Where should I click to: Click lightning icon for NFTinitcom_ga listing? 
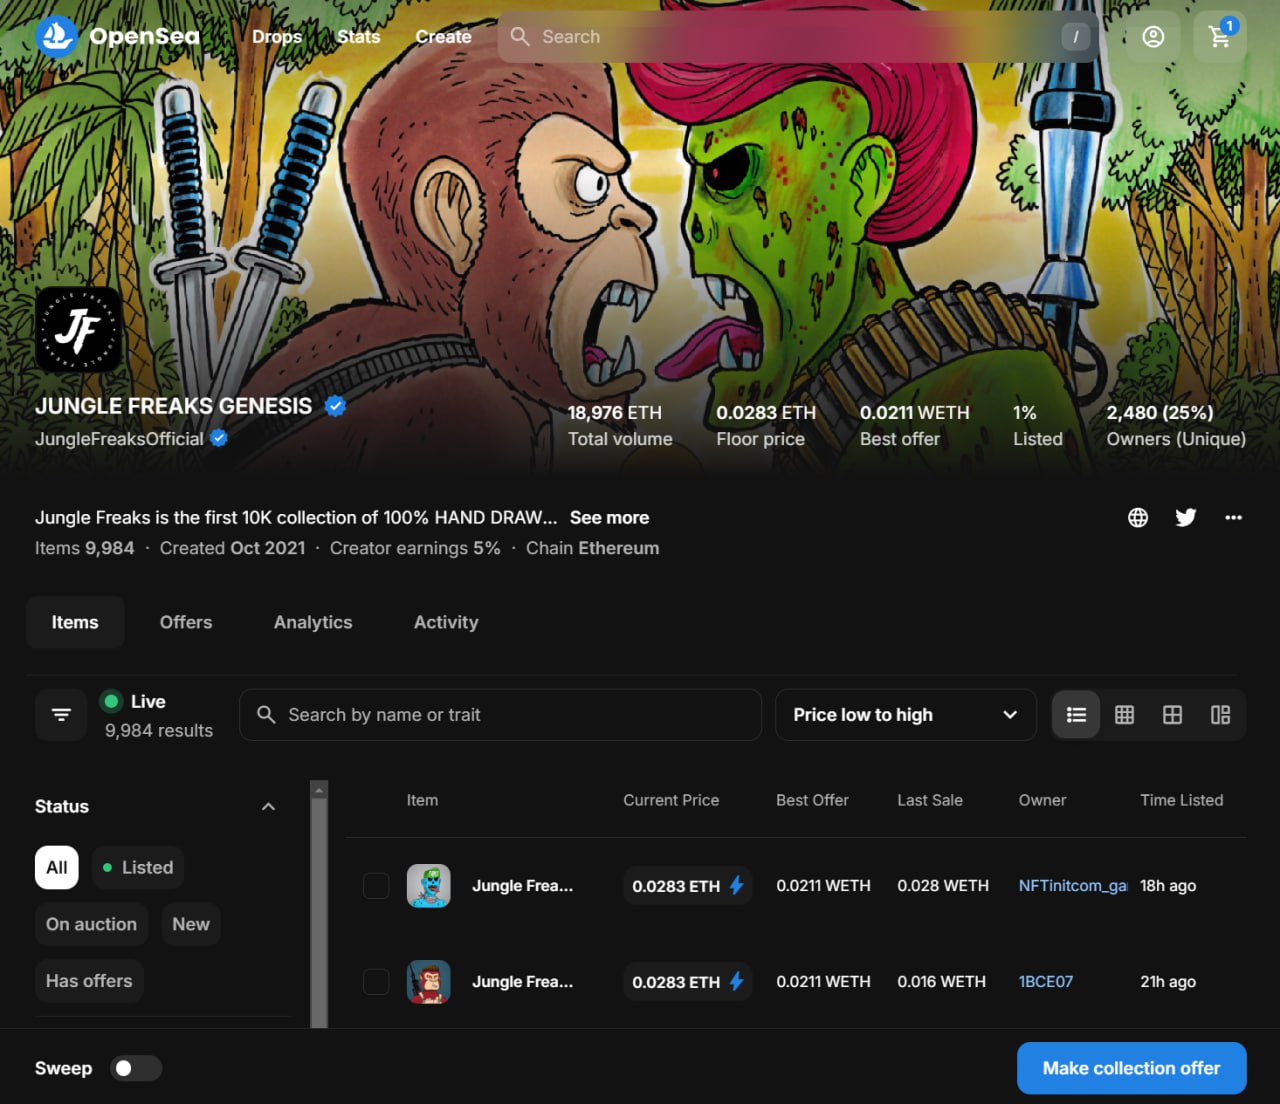[x=737, y=885]
